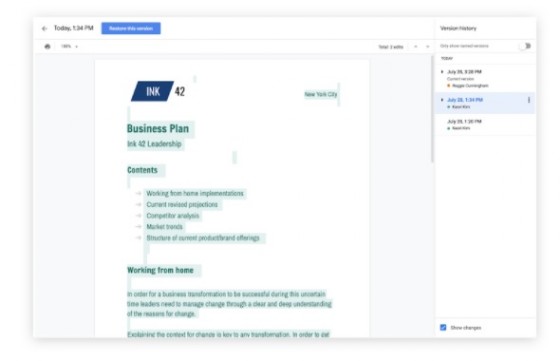Click Market trends list item

pyautogui.click(x=165, y=227)
